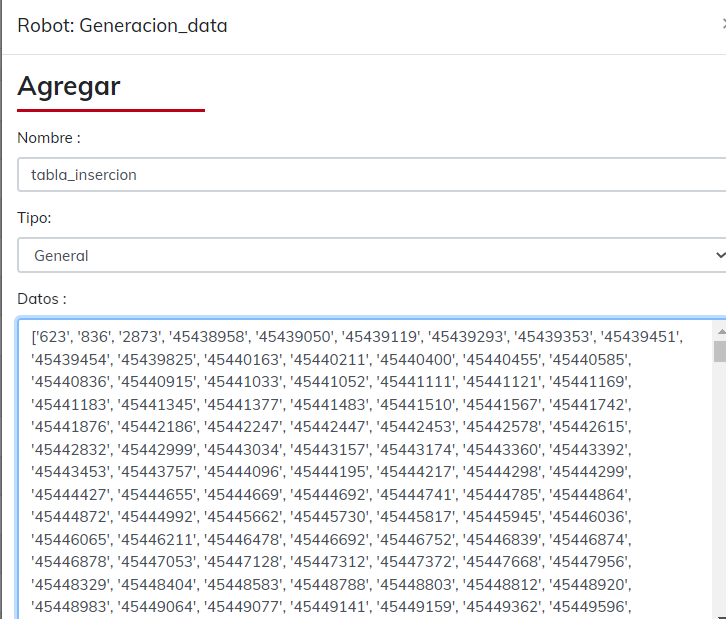Open the Tipo dropdown showing General
Image resolution: width=726 pixels, height=619 pixels.
(370, 256)
